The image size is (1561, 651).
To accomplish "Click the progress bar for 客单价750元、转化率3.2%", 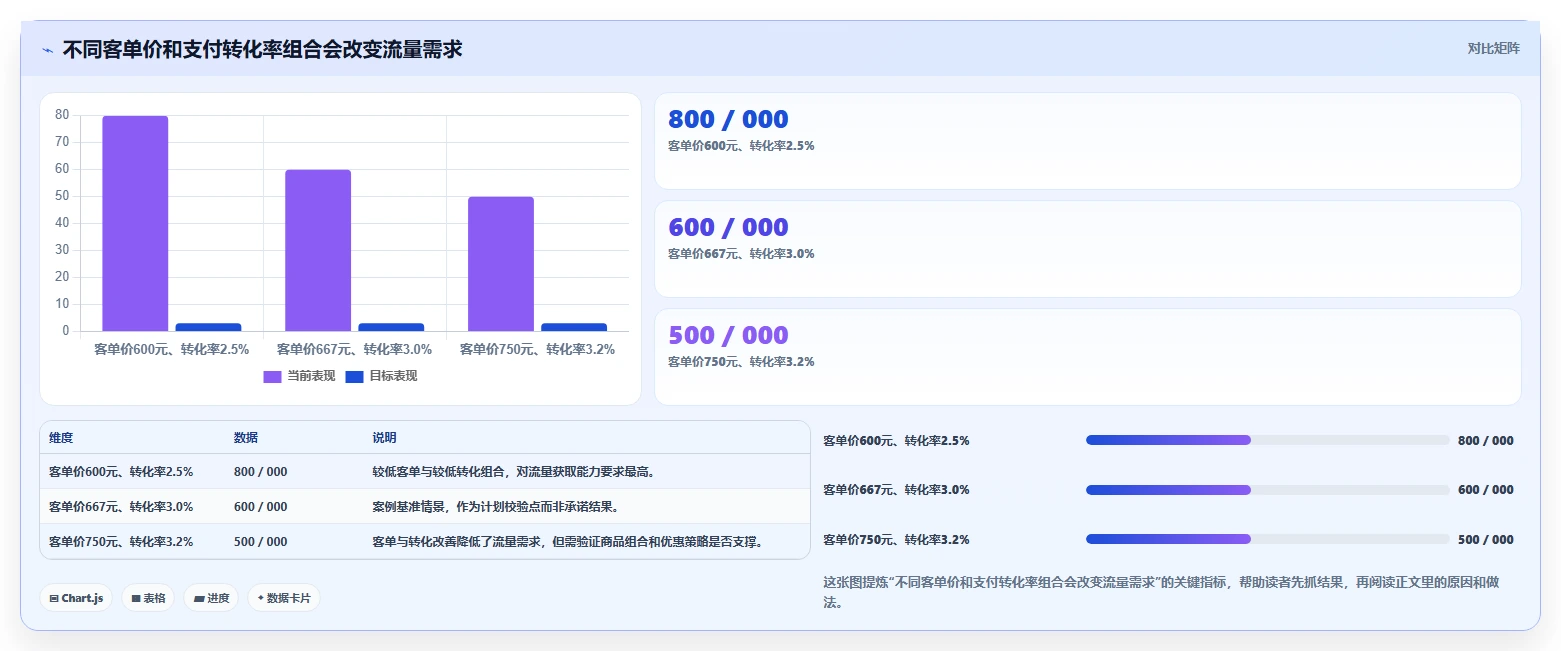I will [x=1268, y=540].
